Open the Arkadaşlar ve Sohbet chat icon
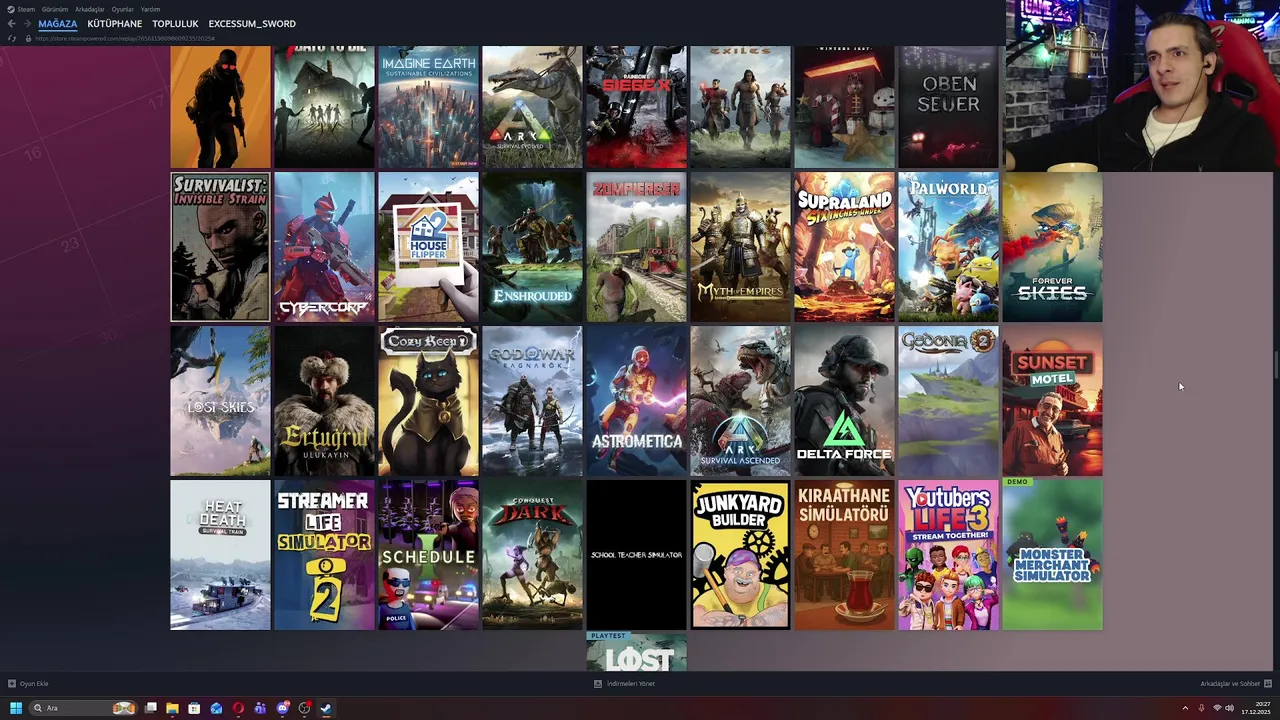The width and height of the screenshot is (1280, 720). point(1268,684)
